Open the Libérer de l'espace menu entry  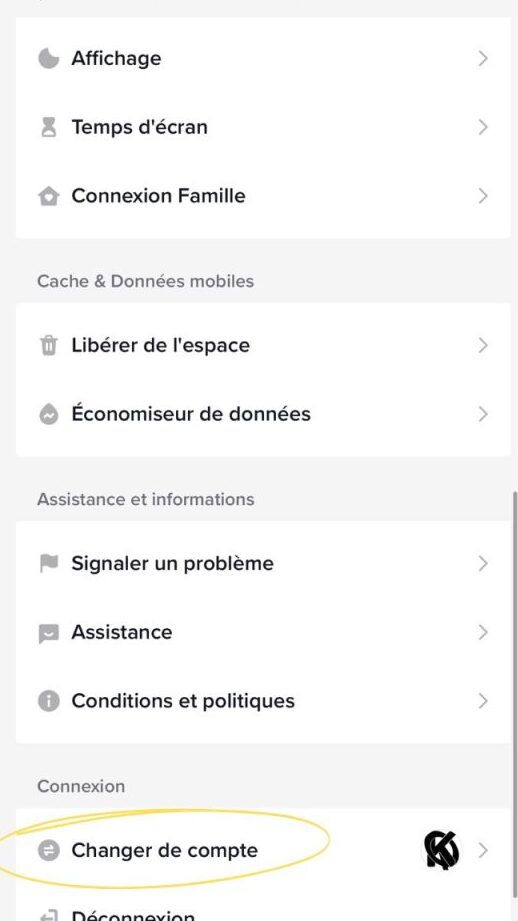263,345
